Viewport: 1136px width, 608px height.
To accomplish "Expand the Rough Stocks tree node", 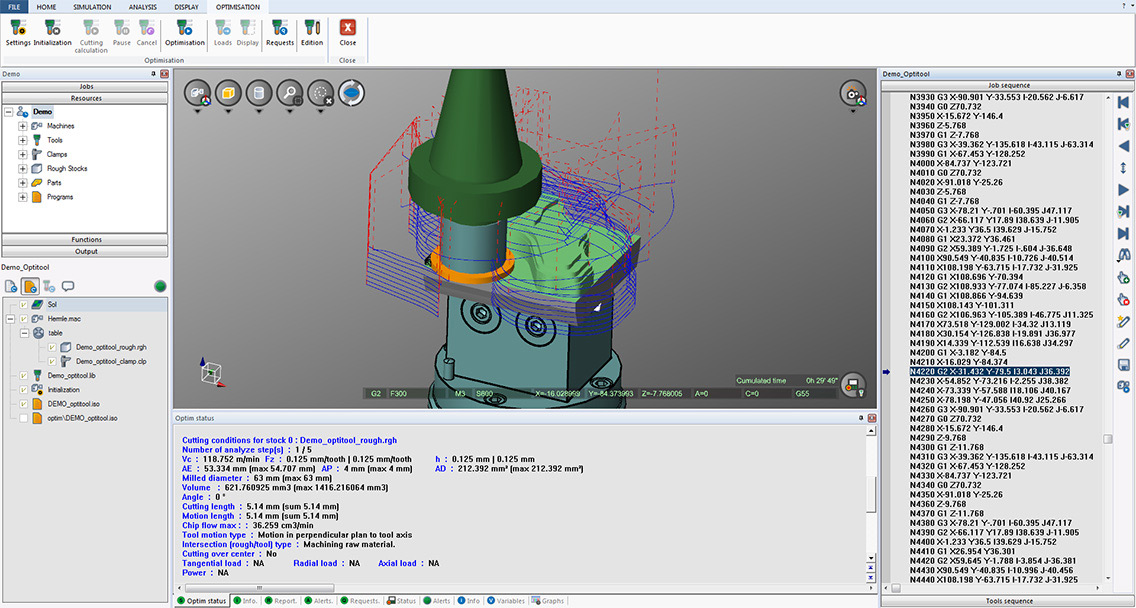I will 22,169.
